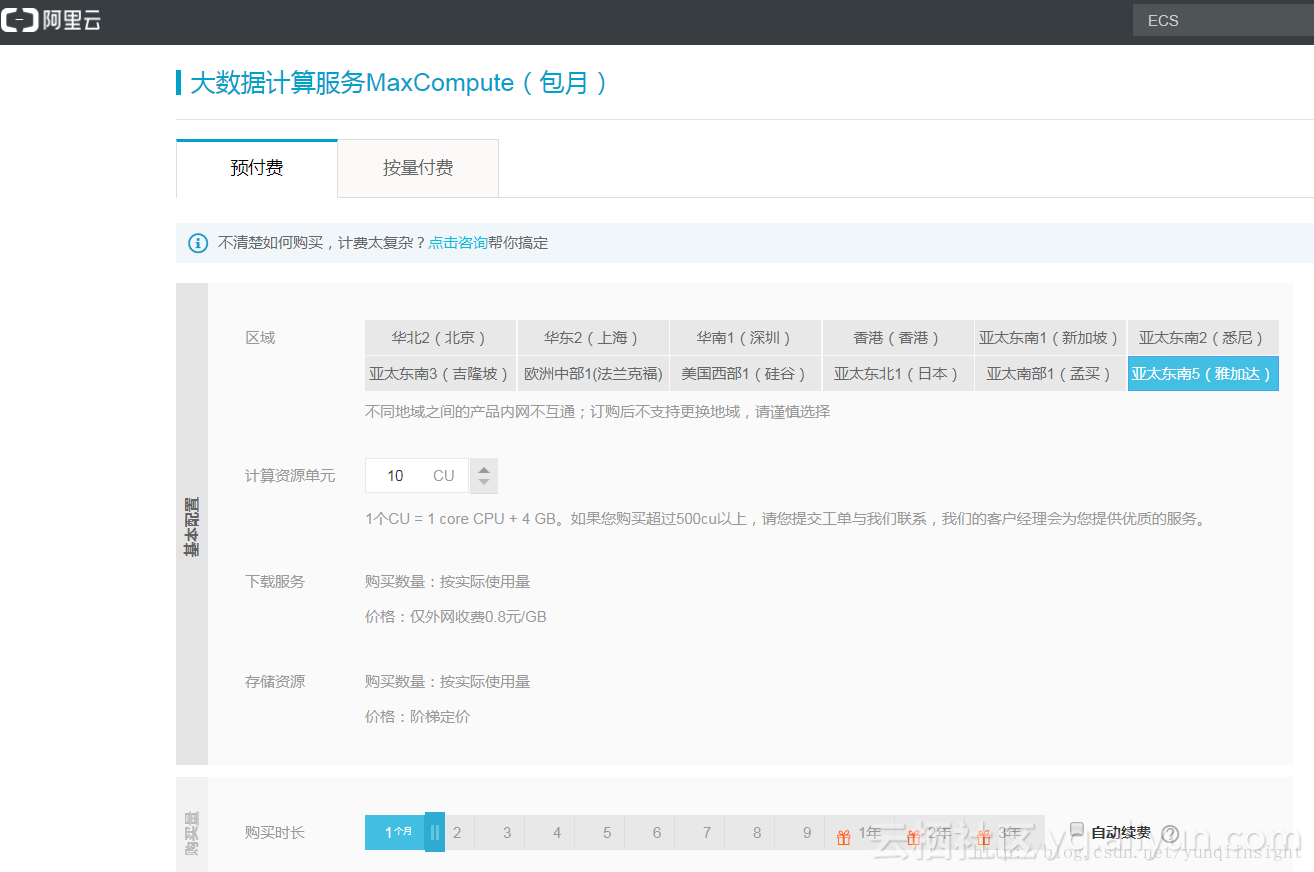Select region 亚太东南2（悉尼）
This screenshot has width=1314, height=872.
(1203, 338)
